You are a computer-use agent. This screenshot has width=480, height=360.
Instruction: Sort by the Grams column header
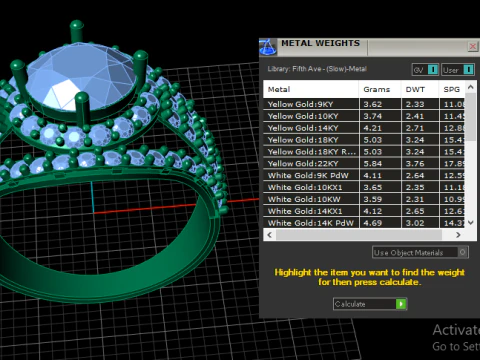(x=380, y=89)
